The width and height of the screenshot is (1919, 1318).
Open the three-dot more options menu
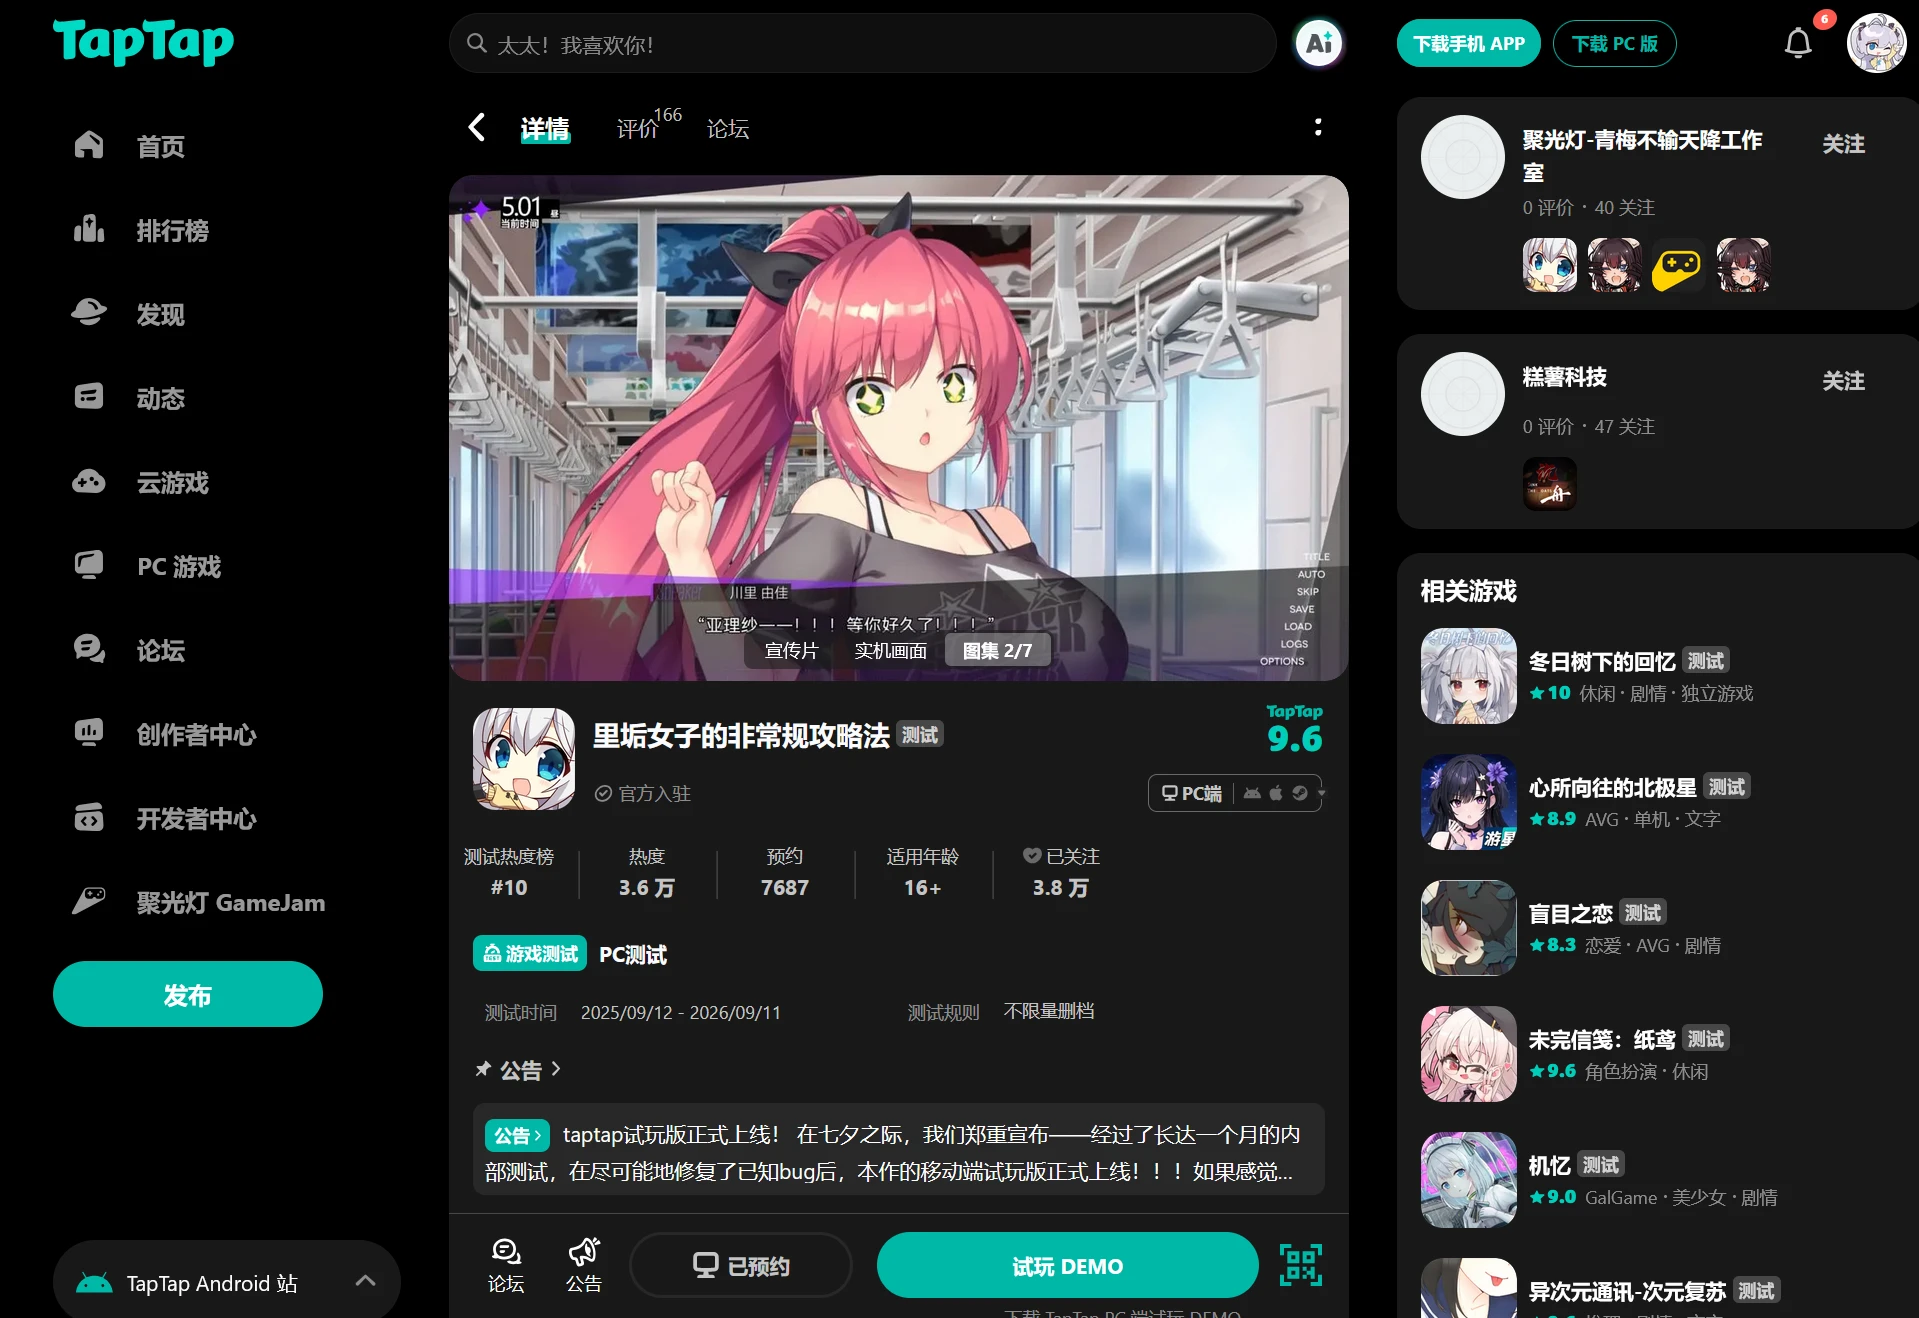[1318, 127]
